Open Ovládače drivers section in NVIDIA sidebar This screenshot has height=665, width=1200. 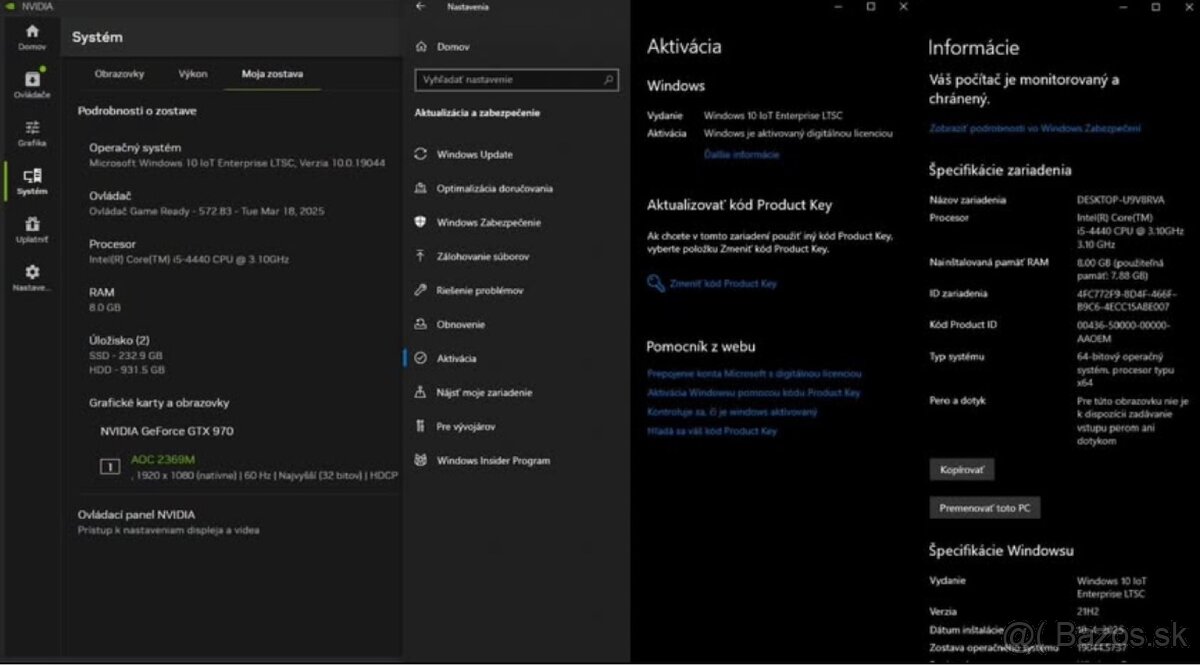click(x=32, y=84)
